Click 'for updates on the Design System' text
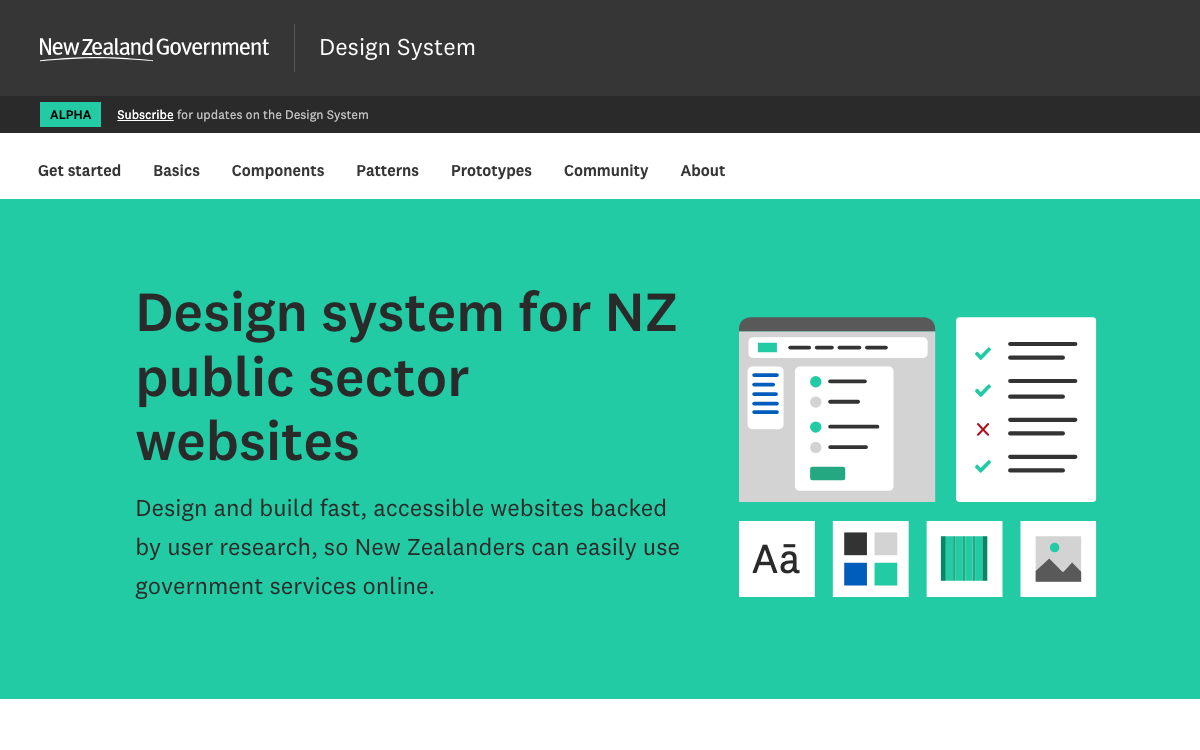This screenshot has width=1200, height=750. pos(273,115)
